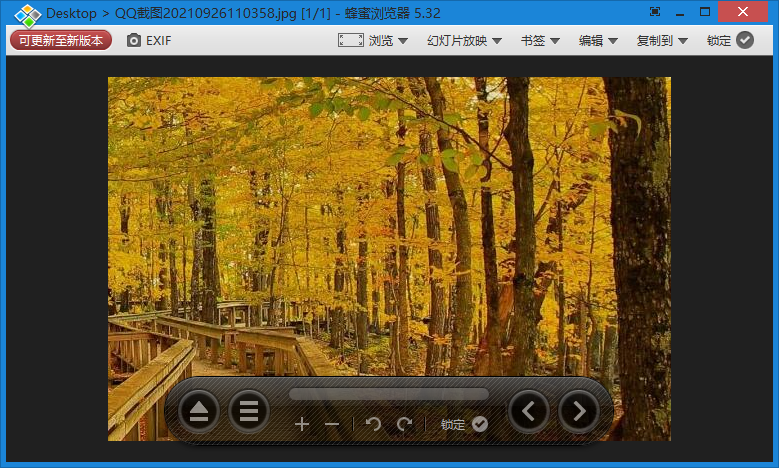Expand the 浏览 dropdown arrow
The width and height of the screenshot is (779, 468).
coord(403,41)
